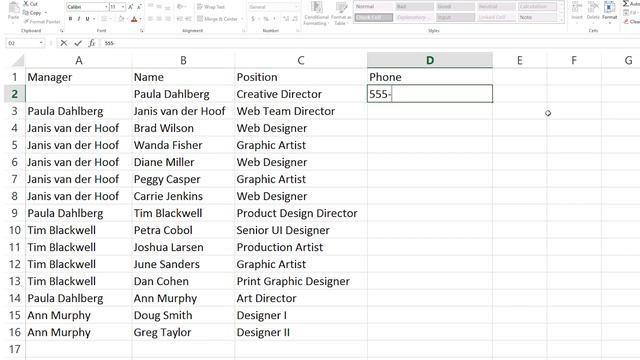
Task: Click Merge & Center button
Action: pyautogui.click(x=217, y=19)
